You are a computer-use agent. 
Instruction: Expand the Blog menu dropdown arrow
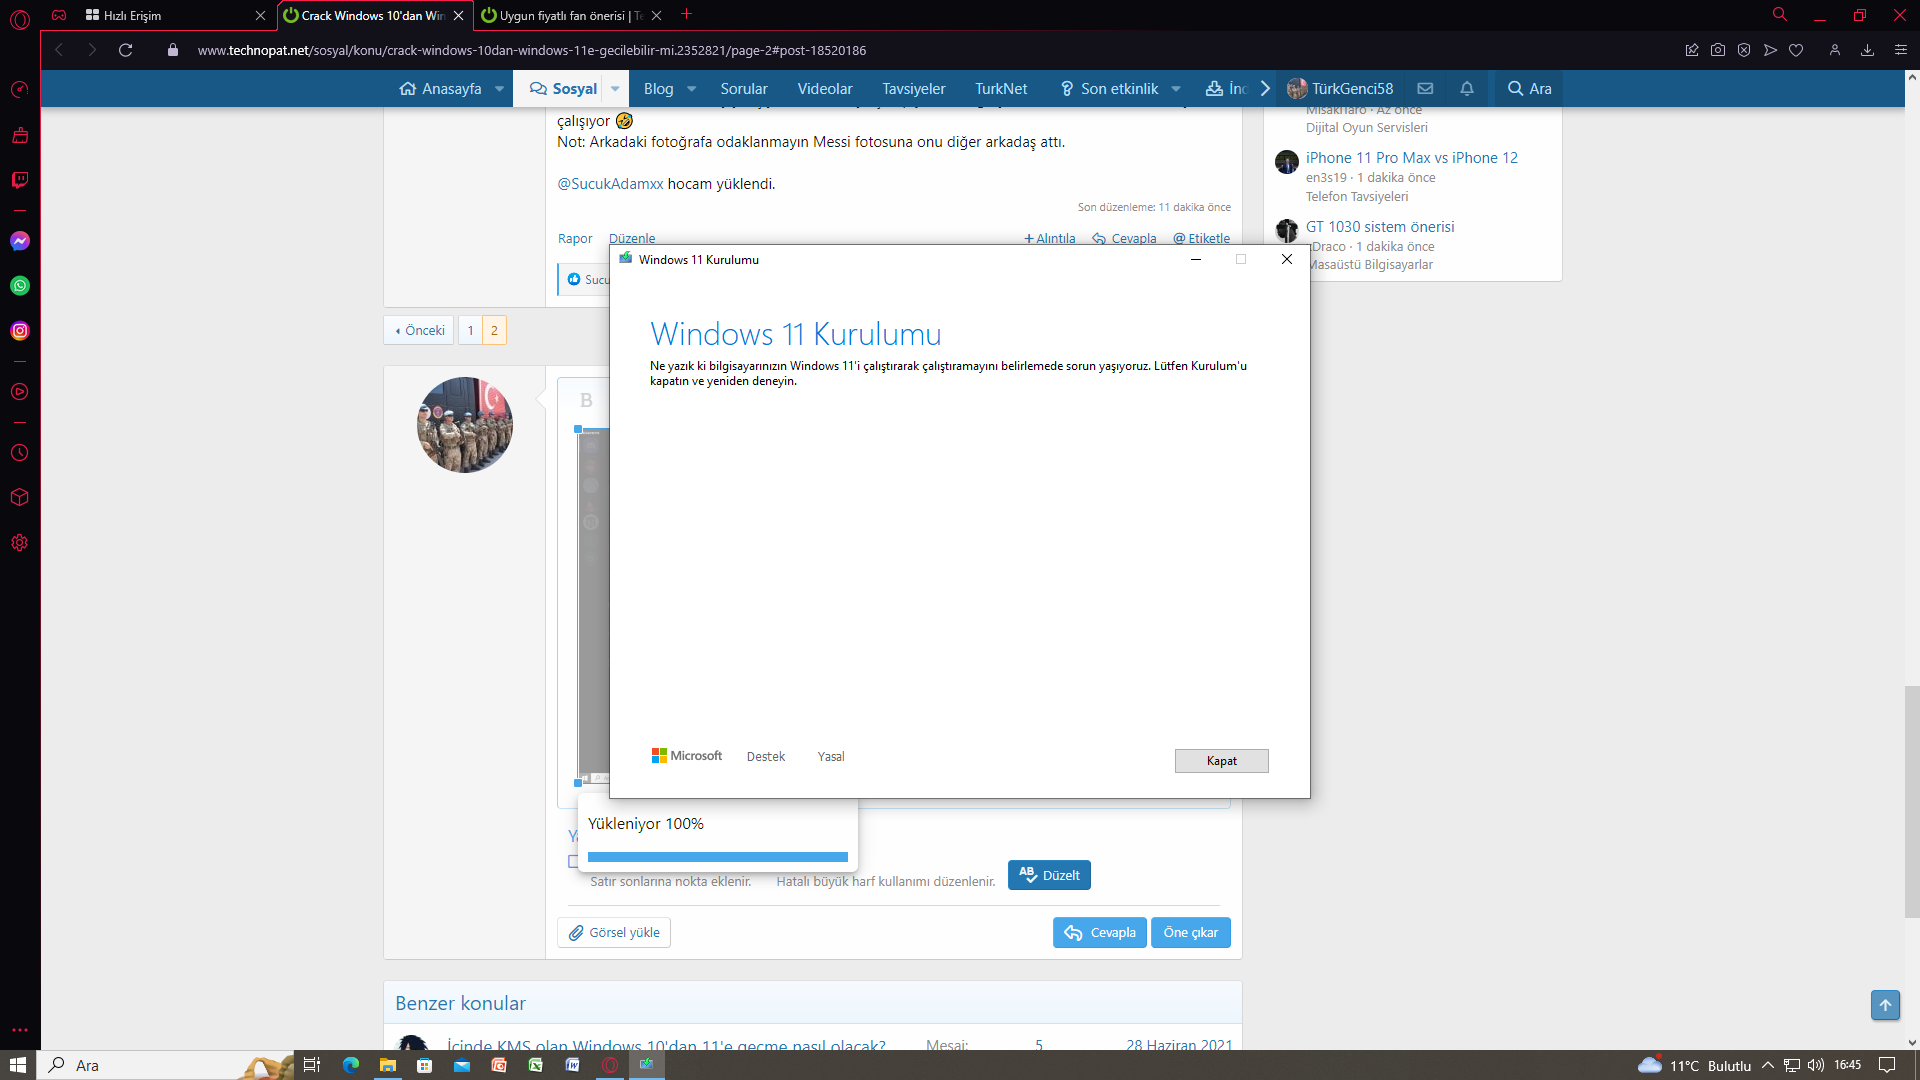691,88
